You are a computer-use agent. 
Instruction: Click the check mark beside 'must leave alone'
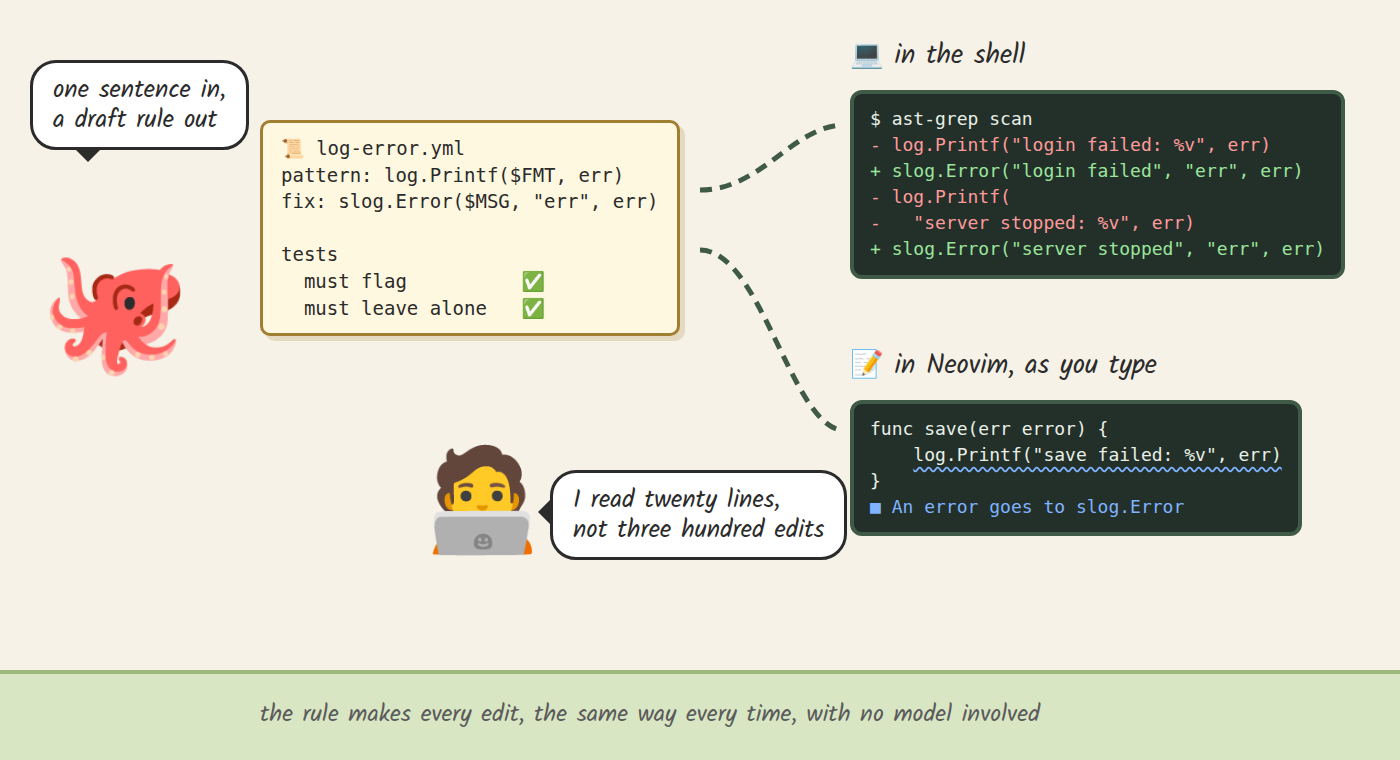click(533, 309)
